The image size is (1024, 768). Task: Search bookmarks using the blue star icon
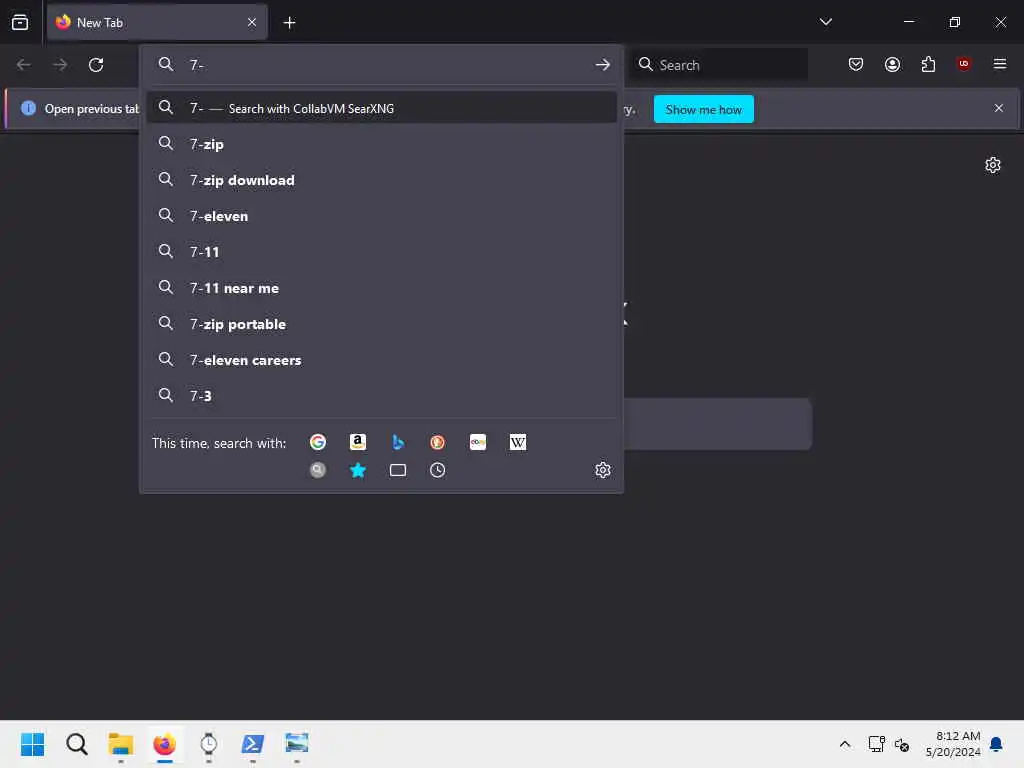(357, 470)
